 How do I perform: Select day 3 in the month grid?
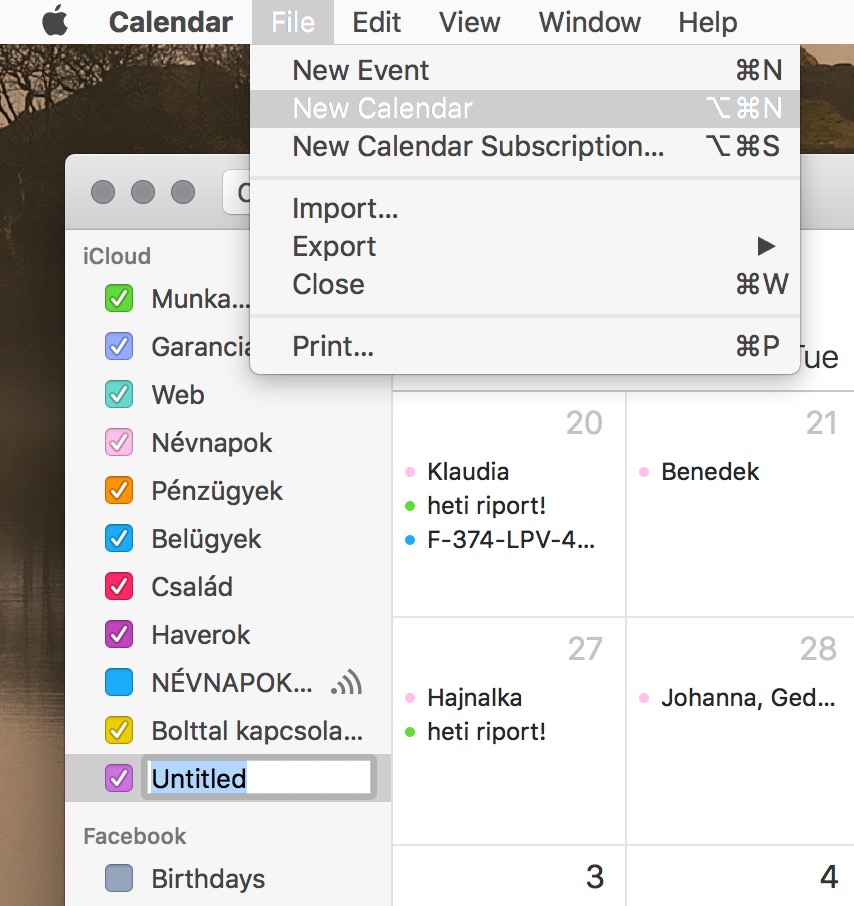click(595, 877)
